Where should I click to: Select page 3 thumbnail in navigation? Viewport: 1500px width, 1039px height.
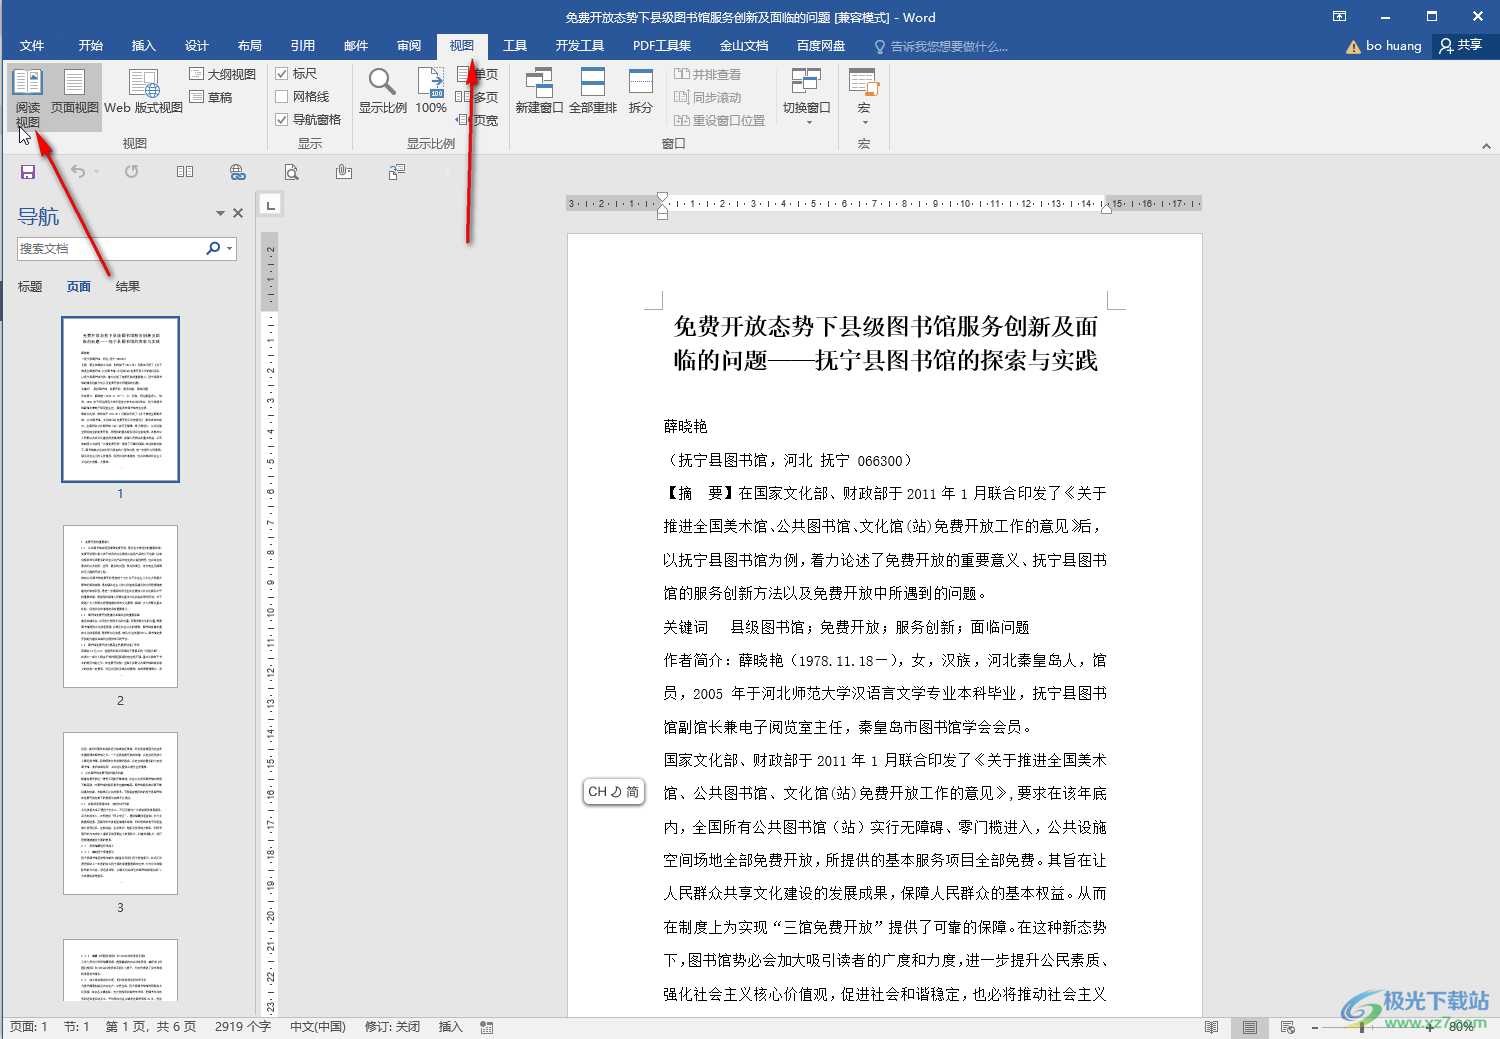[x=120, y=813]
